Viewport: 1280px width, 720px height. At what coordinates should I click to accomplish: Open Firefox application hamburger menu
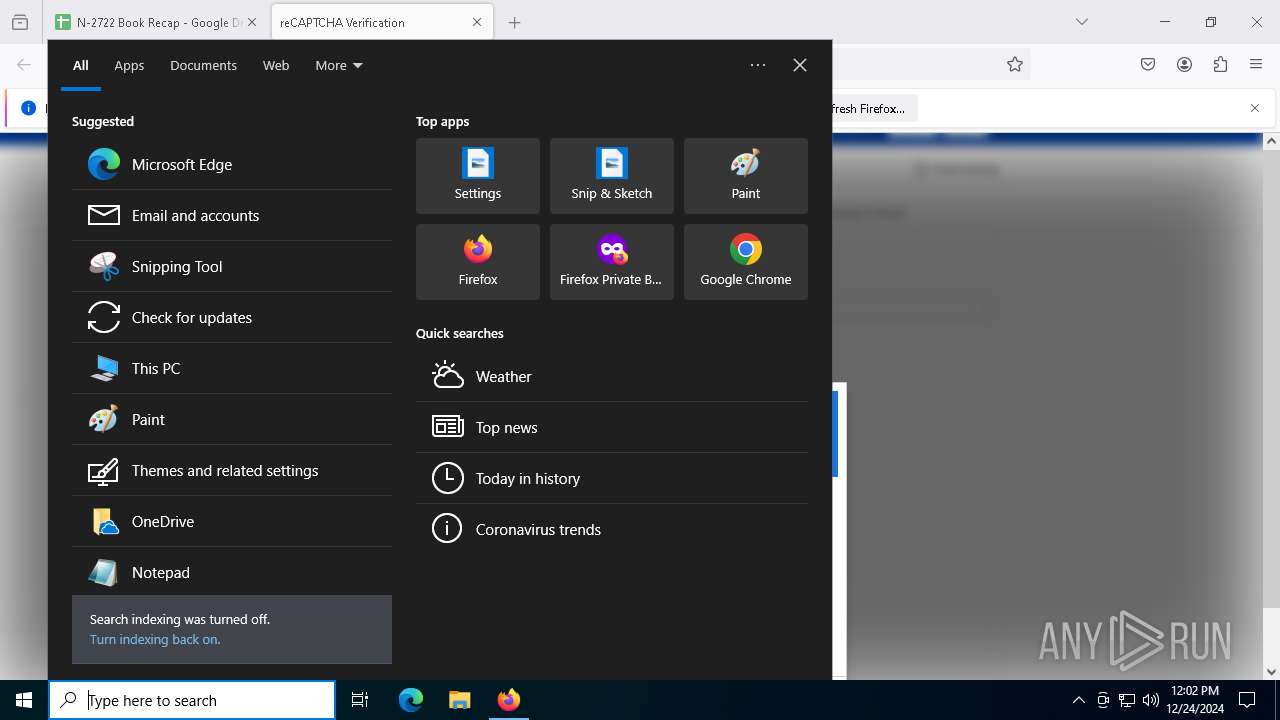click(1256, 64)
